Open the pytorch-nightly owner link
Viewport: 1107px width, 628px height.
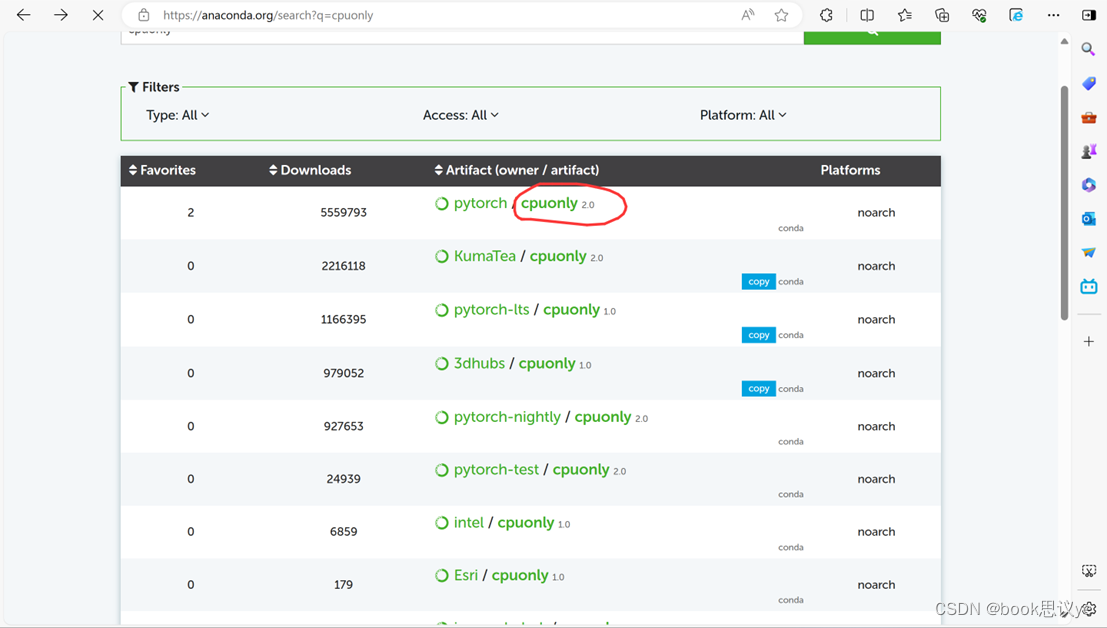click(x=507, y=417)
